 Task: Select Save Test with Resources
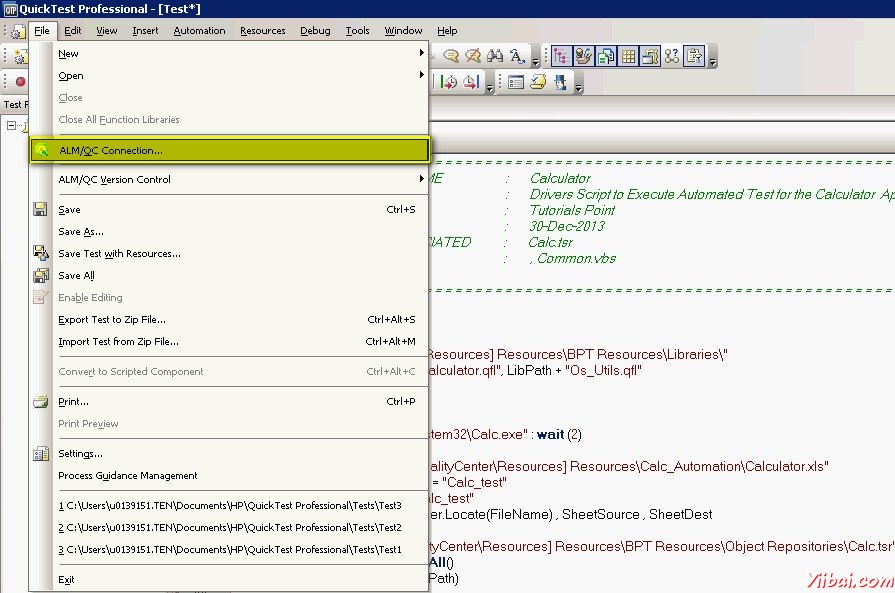(x=119, y=254)
